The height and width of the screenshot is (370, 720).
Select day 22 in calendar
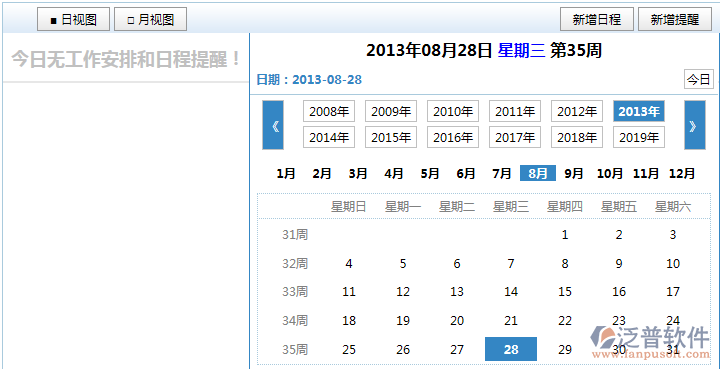tap(565, 321)
